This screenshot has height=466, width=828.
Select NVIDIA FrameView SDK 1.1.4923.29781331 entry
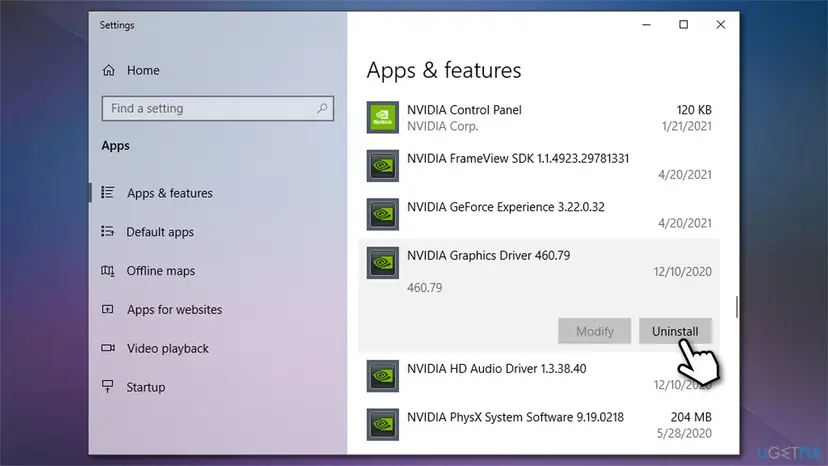[518, 159]
